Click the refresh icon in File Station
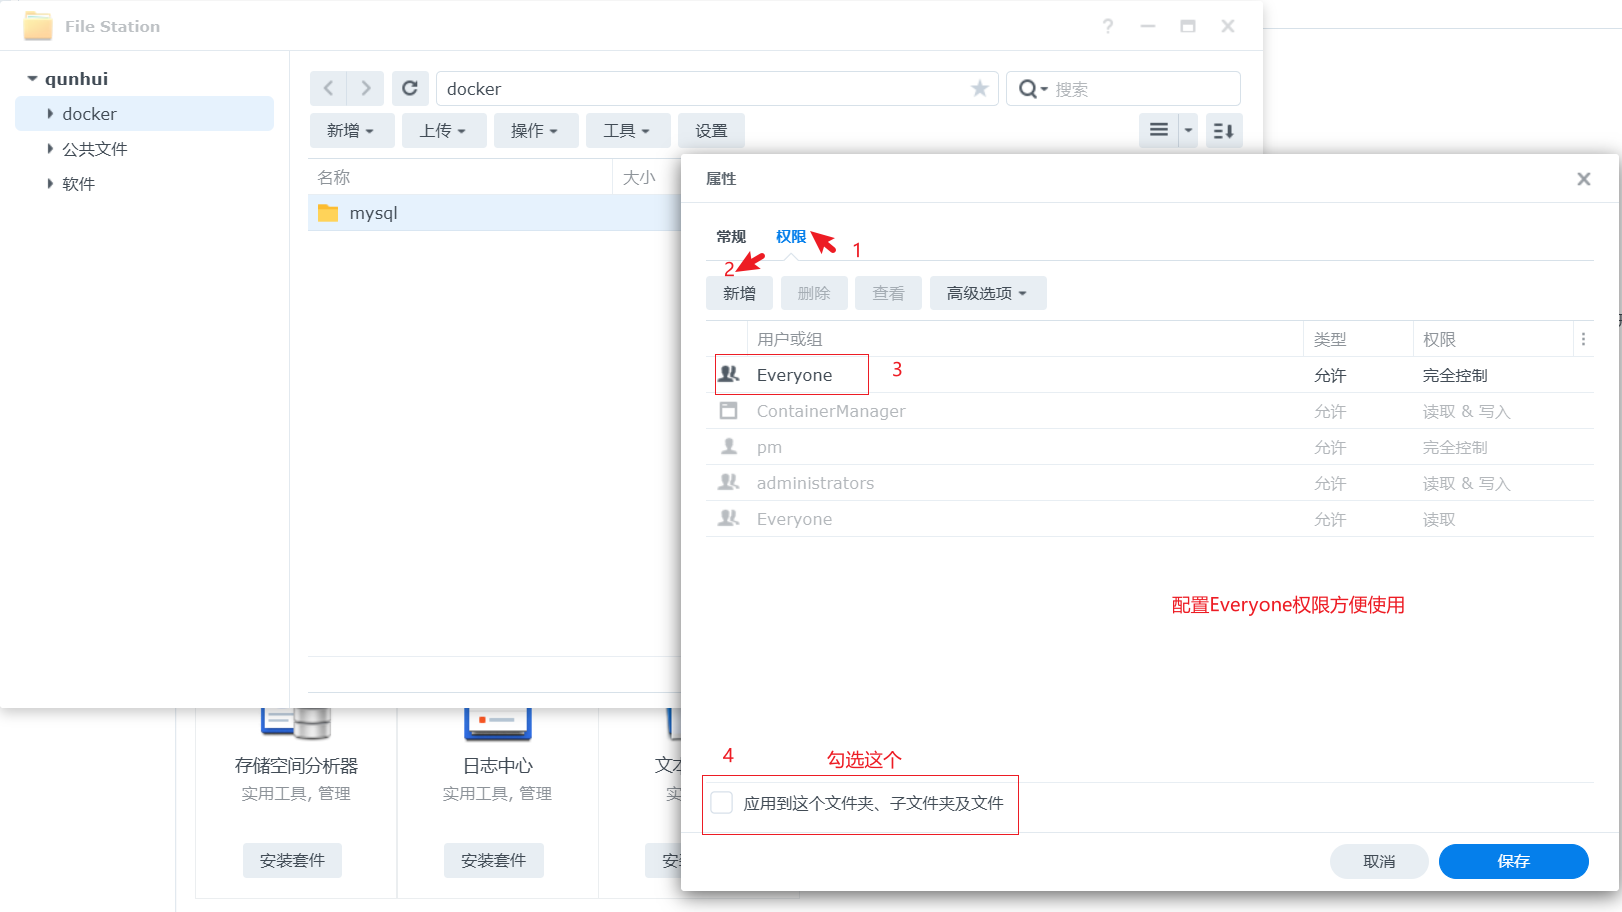This screenshot has height=912, width=1622. point(410,88)
